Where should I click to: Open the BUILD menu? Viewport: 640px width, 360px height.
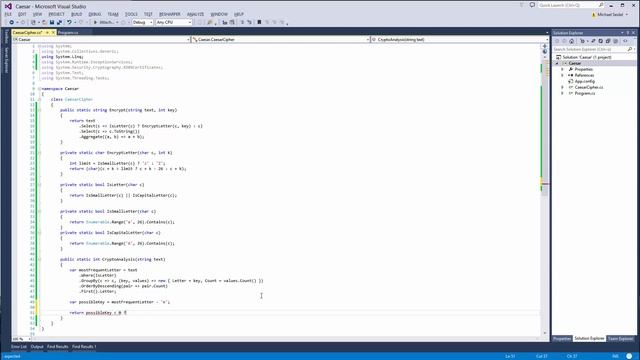point(76,14)
